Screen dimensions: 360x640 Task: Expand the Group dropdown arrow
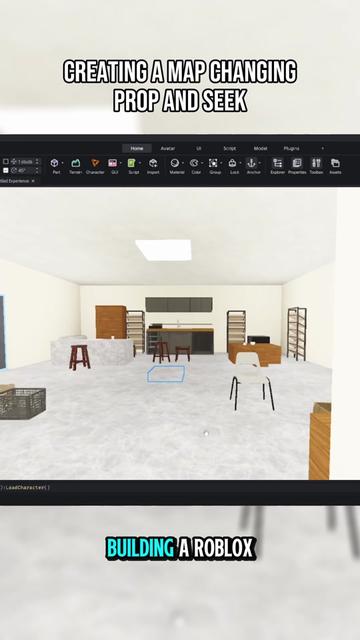[x=221, y=163]
